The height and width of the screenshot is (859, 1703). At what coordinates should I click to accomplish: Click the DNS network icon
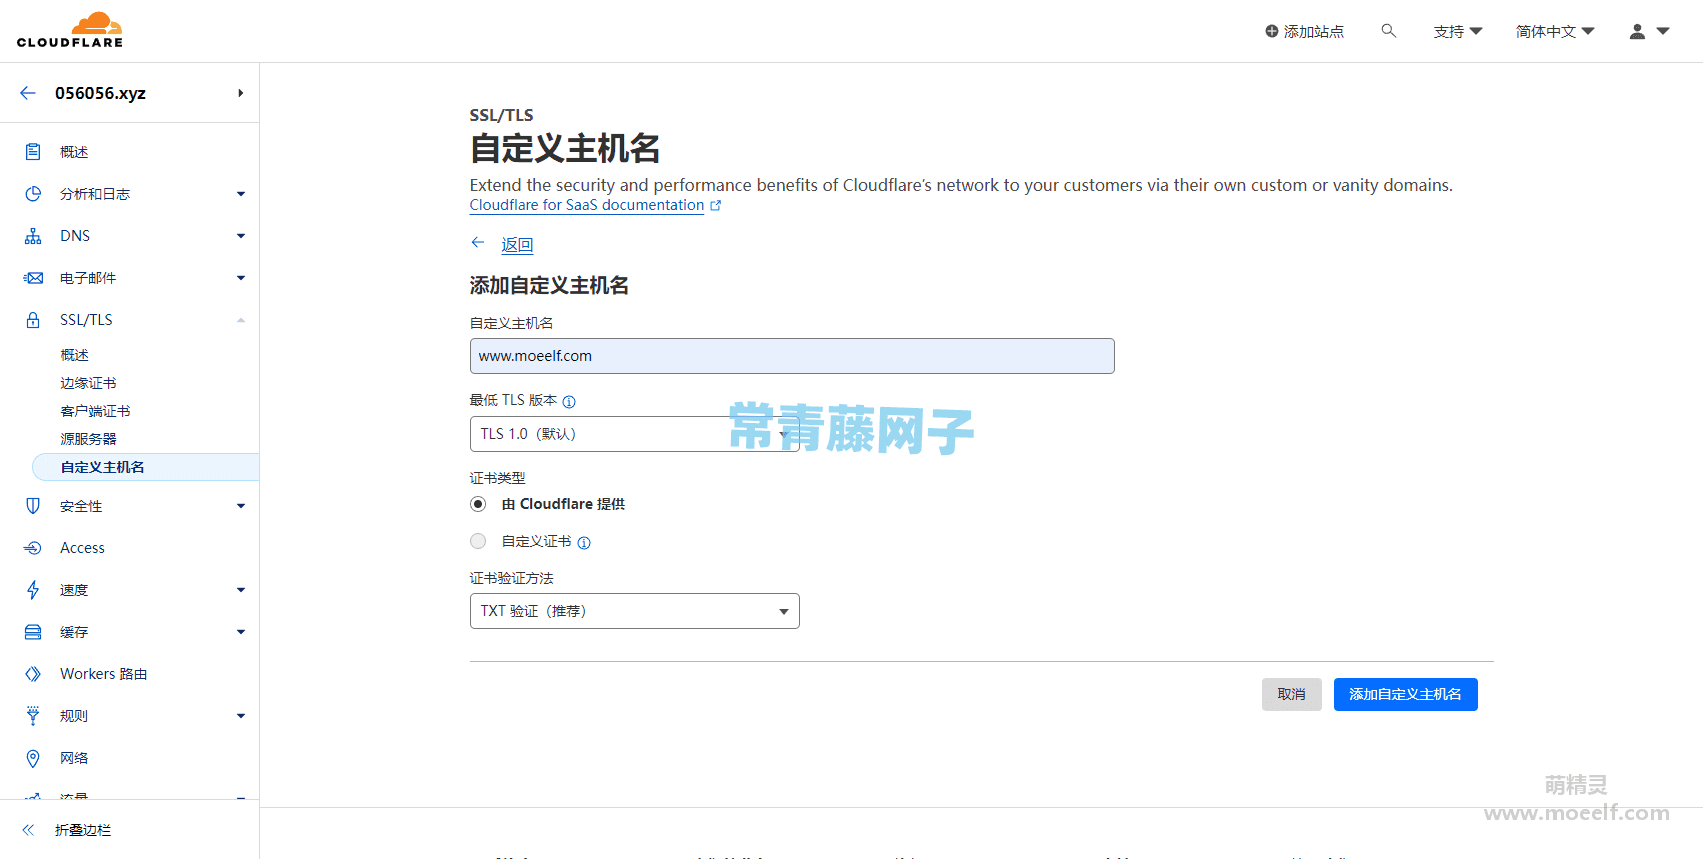33,236
